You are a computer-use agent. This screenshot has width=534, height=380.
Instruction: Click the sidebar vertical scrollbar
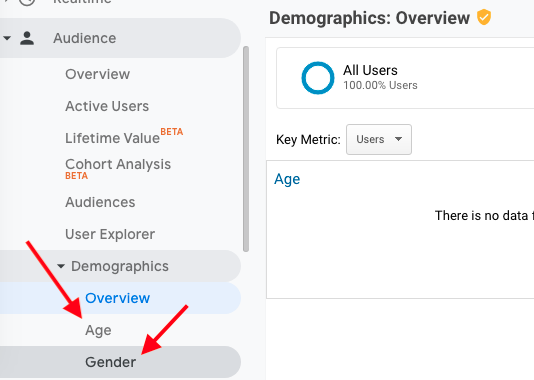click(246, 149)
